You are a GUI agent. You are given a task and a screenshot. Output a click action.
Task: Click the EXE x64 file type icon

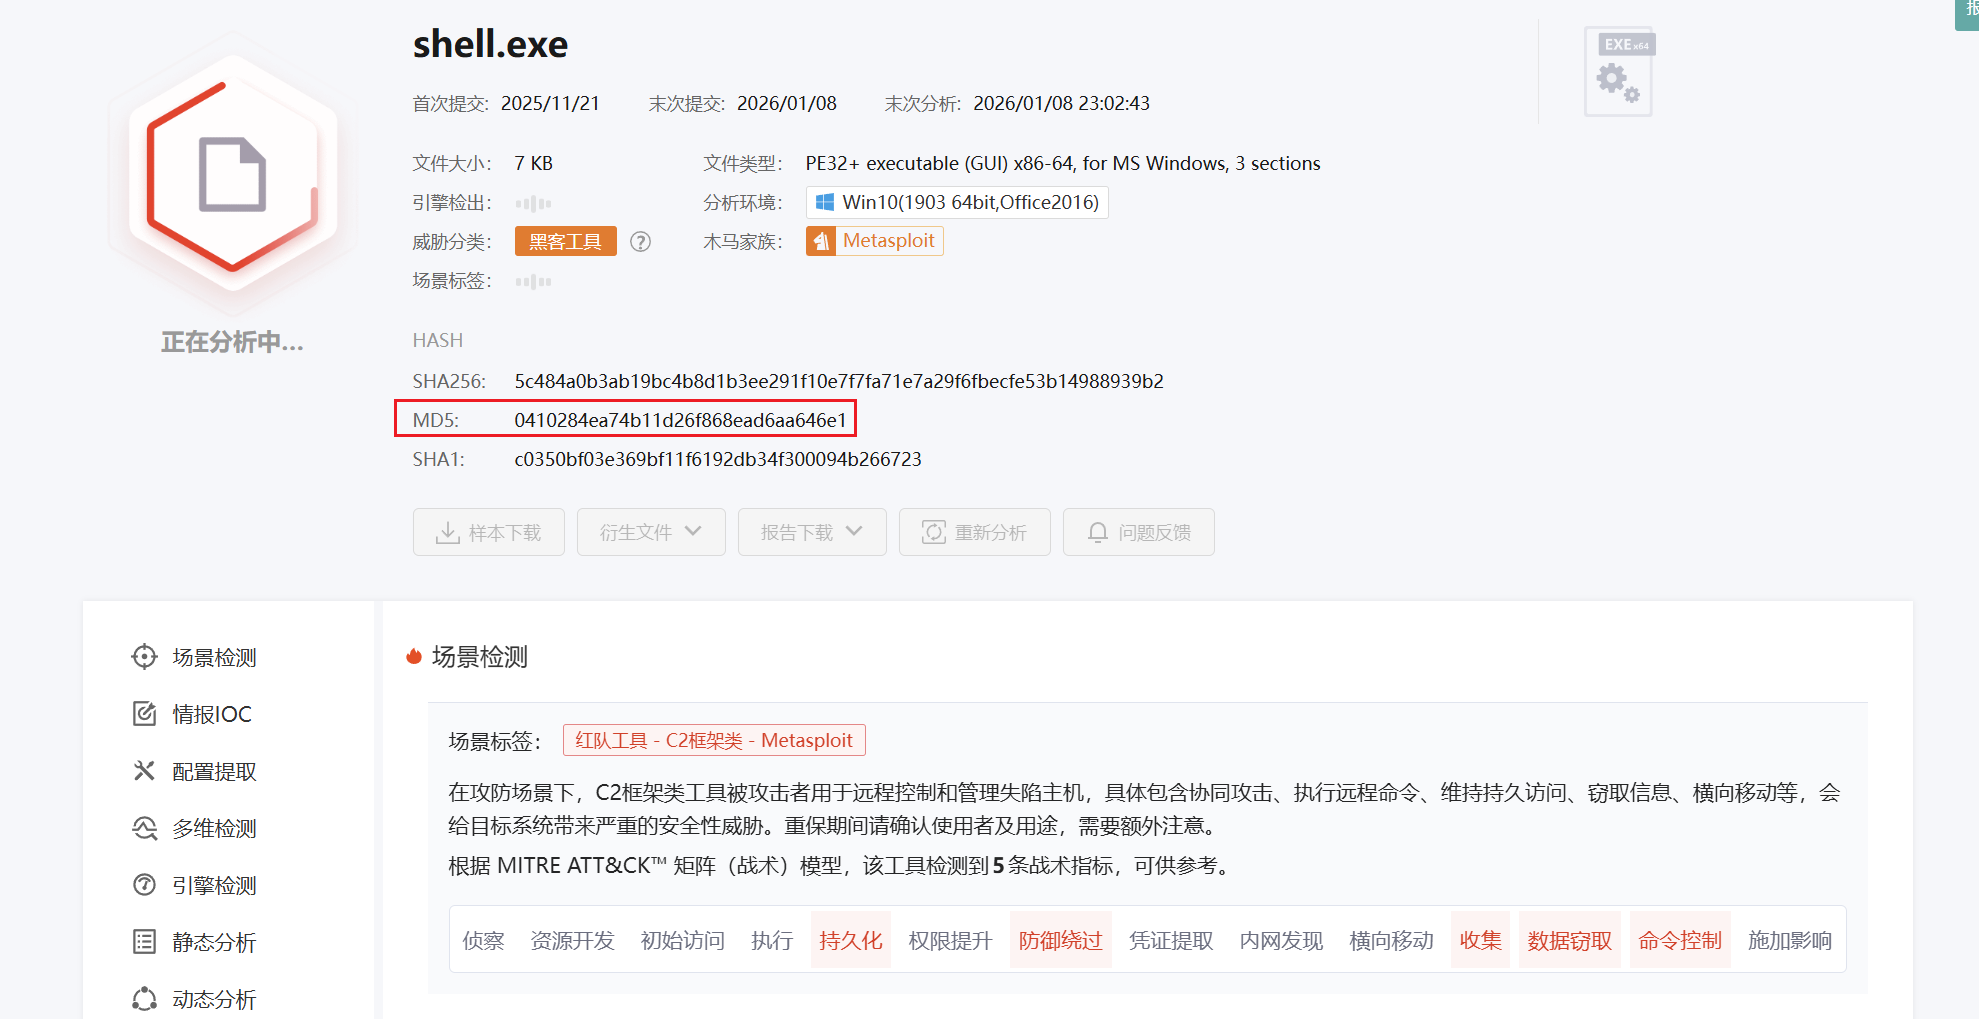tap(1619, 72)
